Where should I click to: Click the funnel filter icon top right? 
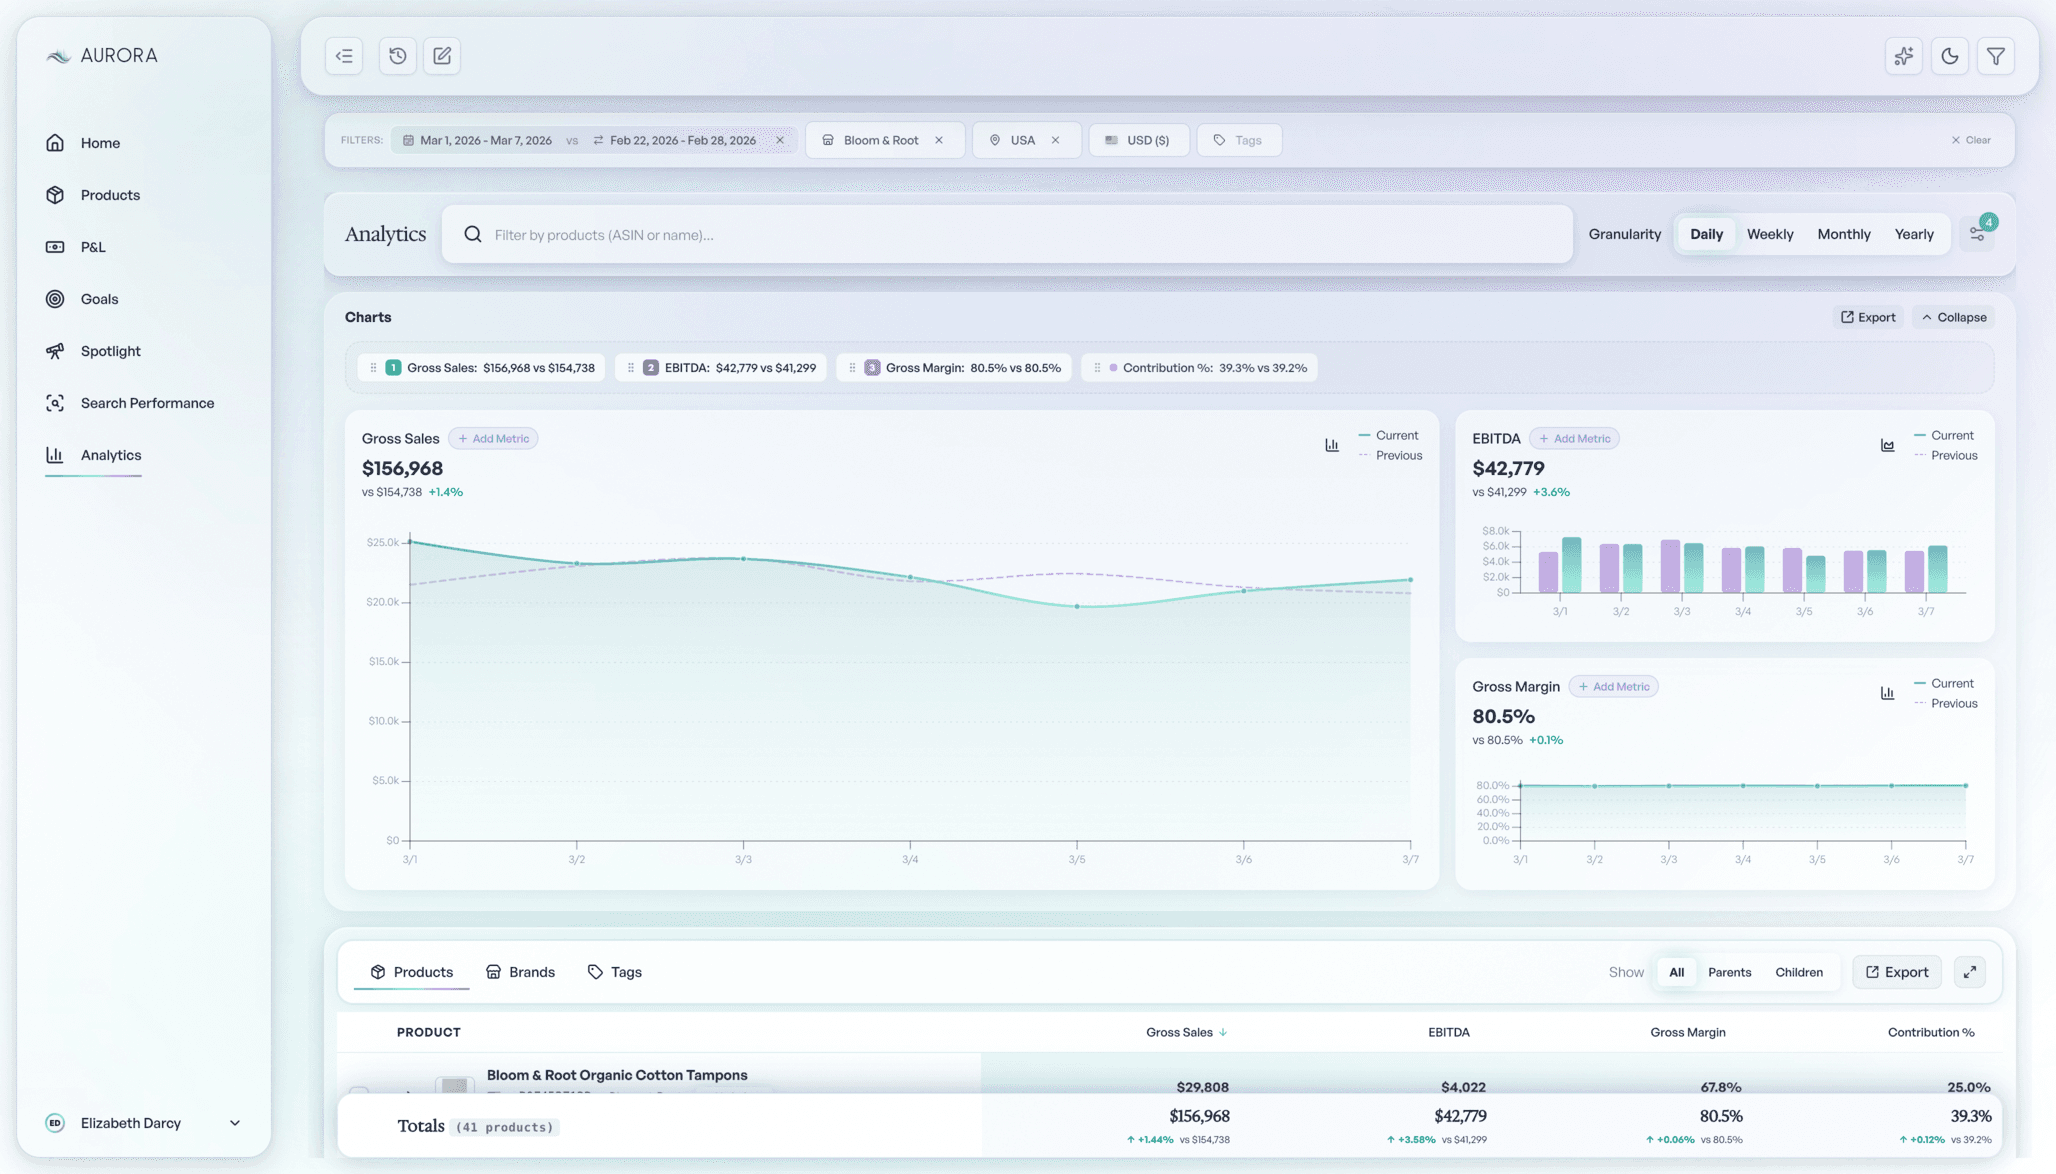1995,56
